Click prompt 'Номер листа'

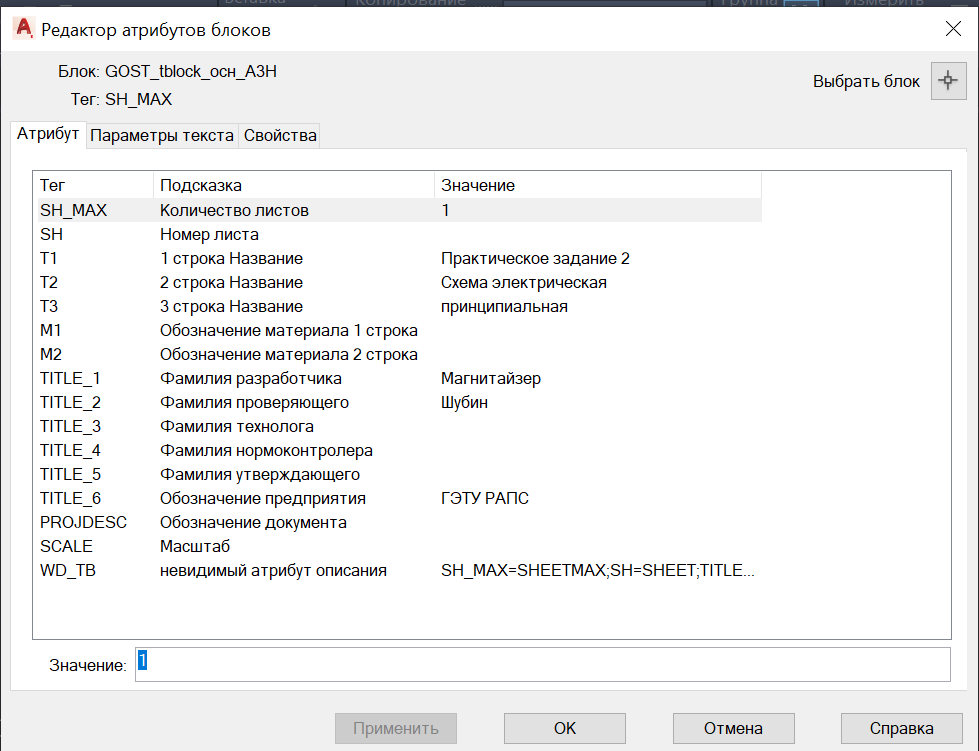(x=209, y=235)
